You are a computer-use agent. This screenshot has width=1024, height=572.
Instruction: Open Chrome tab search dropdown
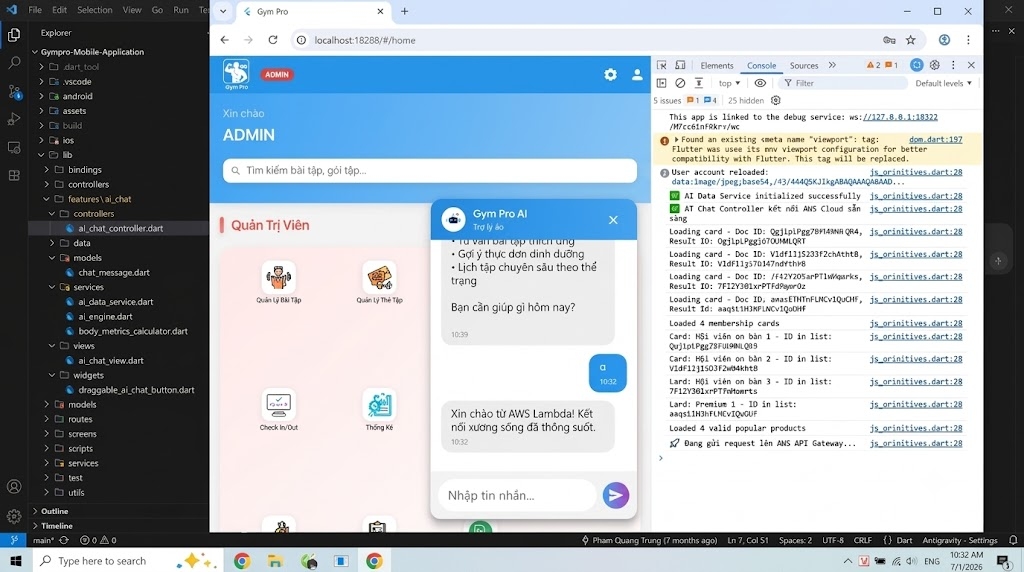(x=223, y=11)
